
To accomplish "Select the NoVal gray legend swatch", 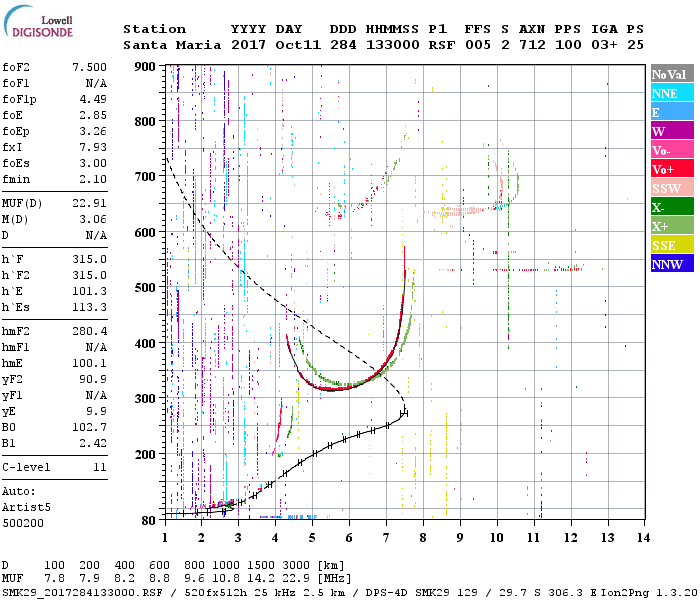I will click(672, 74).
